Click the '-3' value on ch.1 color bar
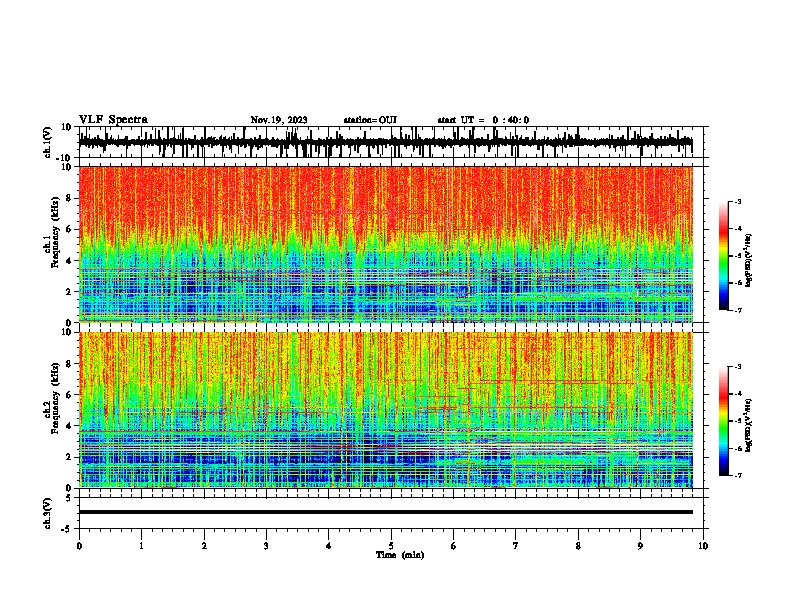 click(737, 201)
